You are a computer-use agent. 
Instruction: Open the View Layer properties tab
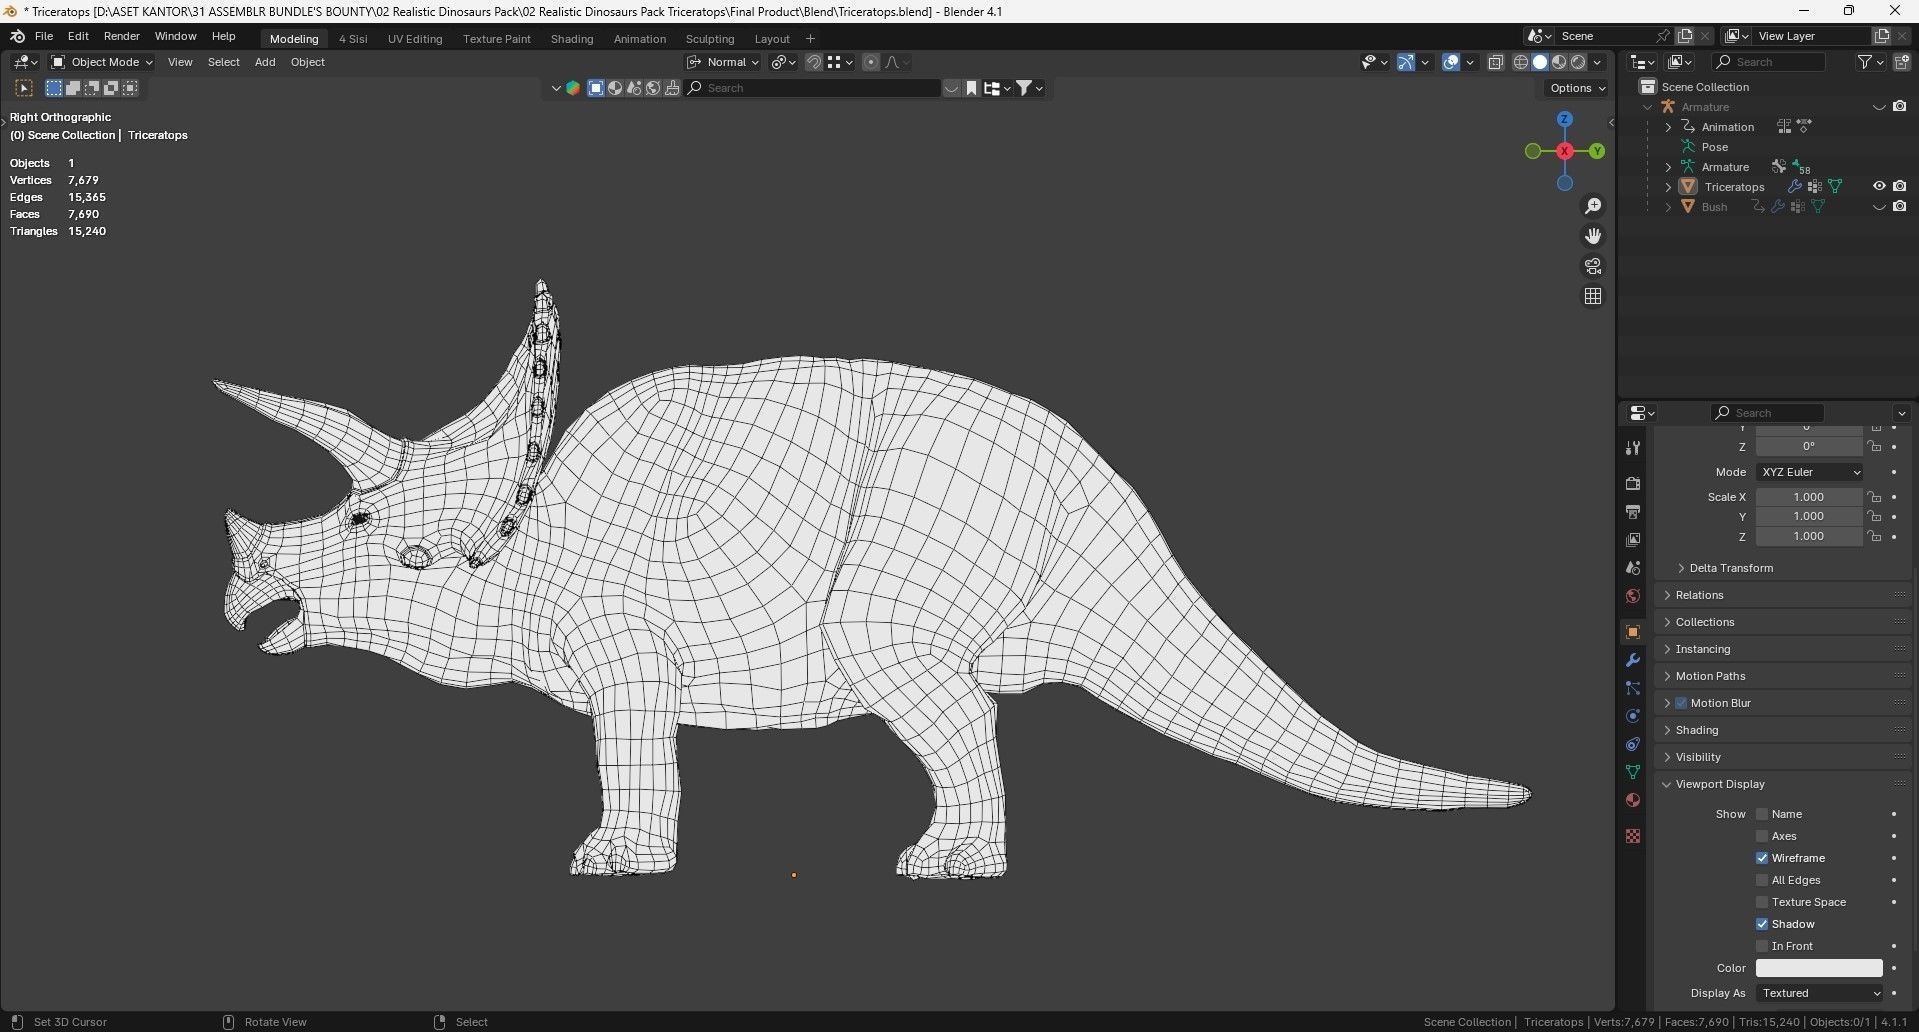1633,540
